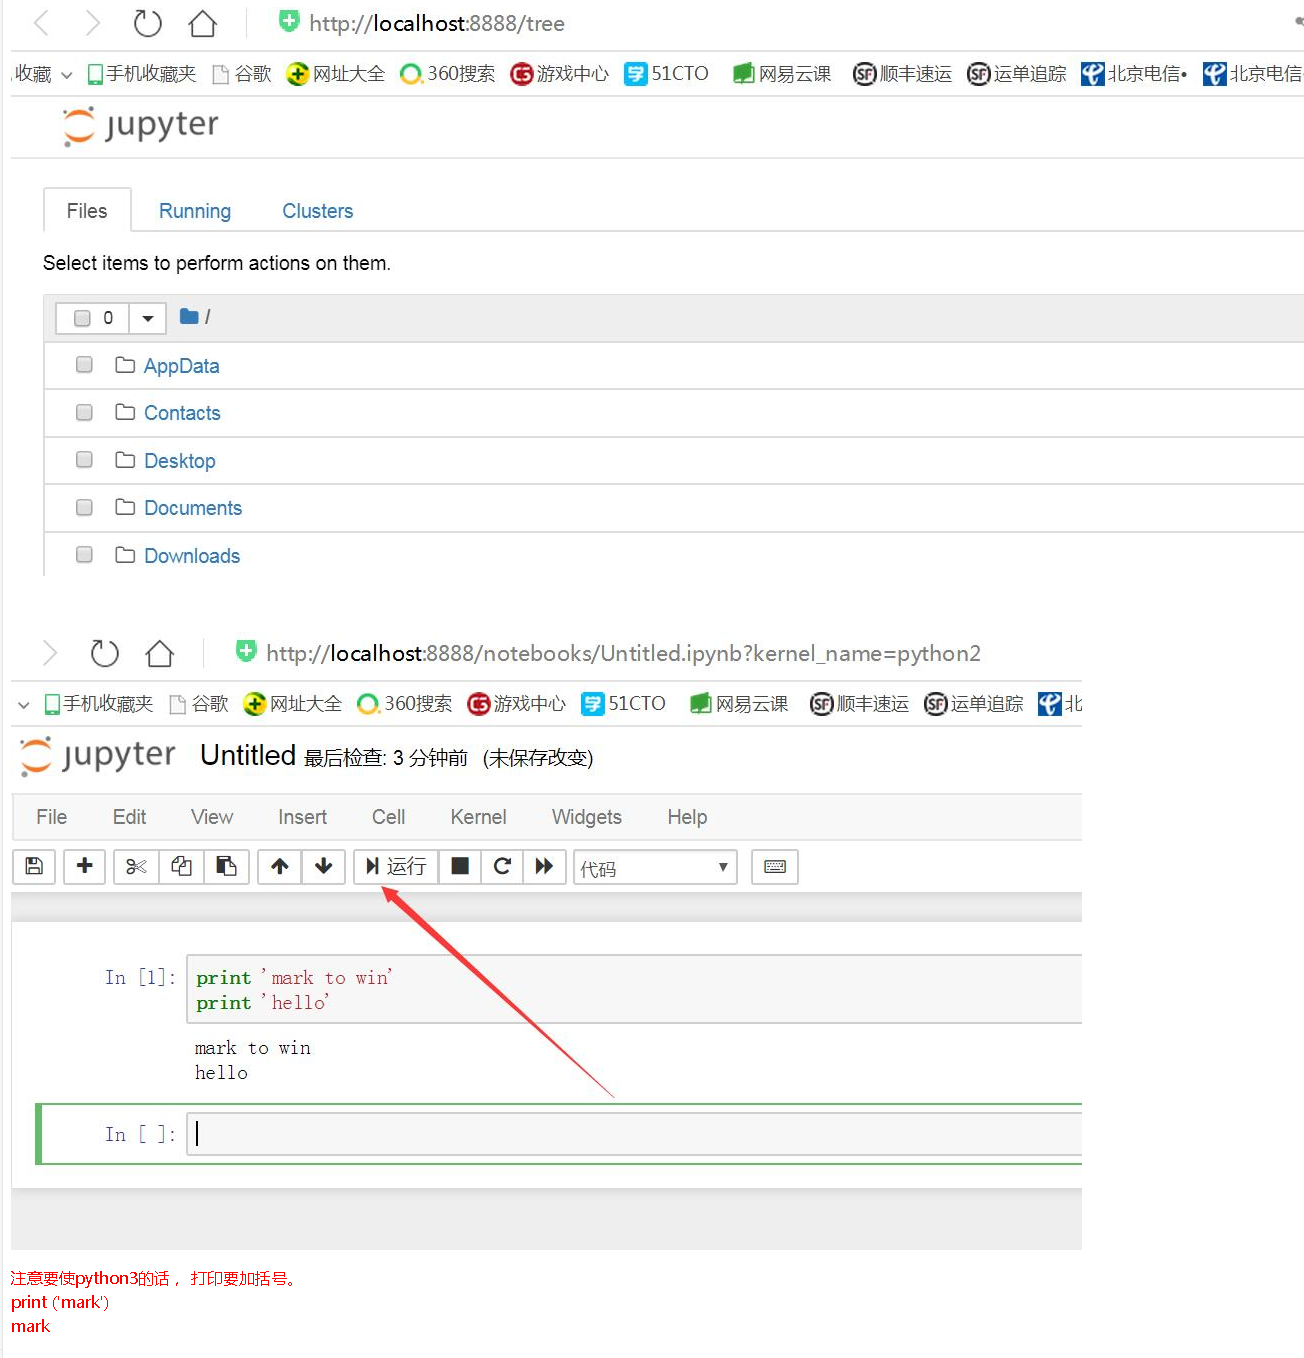Tick the AppData folder checkbox
The image size is (1304, 1358).
tap(84, 365)
